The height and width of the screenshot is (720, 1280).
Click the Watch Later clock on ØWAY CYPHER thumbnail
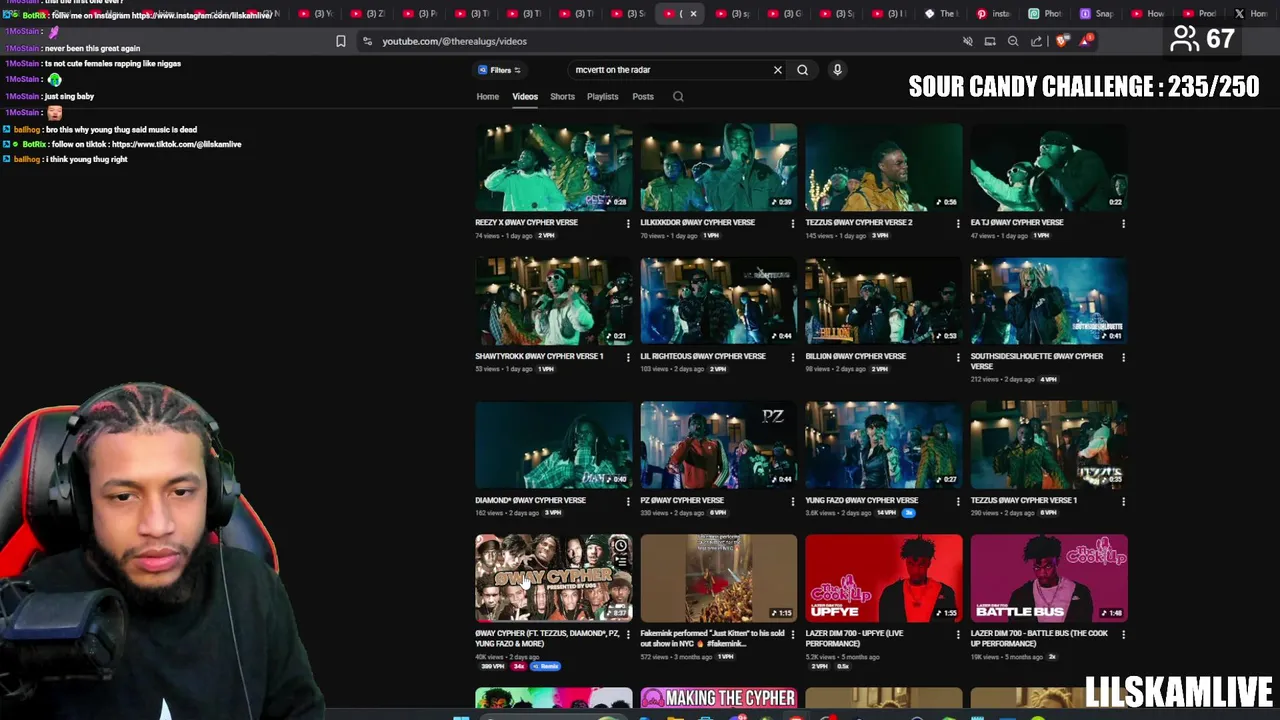620,546
